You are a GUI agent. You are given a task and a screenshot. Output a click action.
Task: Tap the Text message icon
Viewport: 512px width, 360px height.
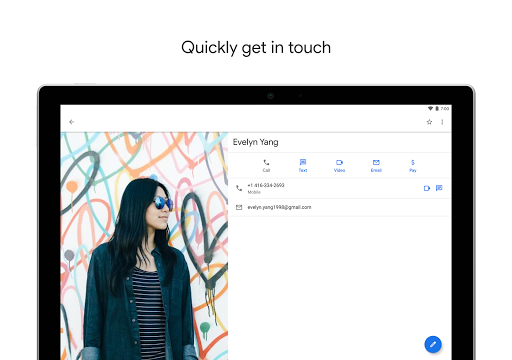303,162
